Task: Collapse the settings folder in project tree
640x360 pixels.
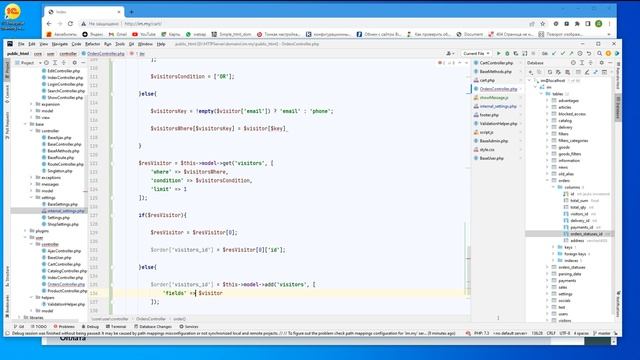Action: [x=31, y=198]
